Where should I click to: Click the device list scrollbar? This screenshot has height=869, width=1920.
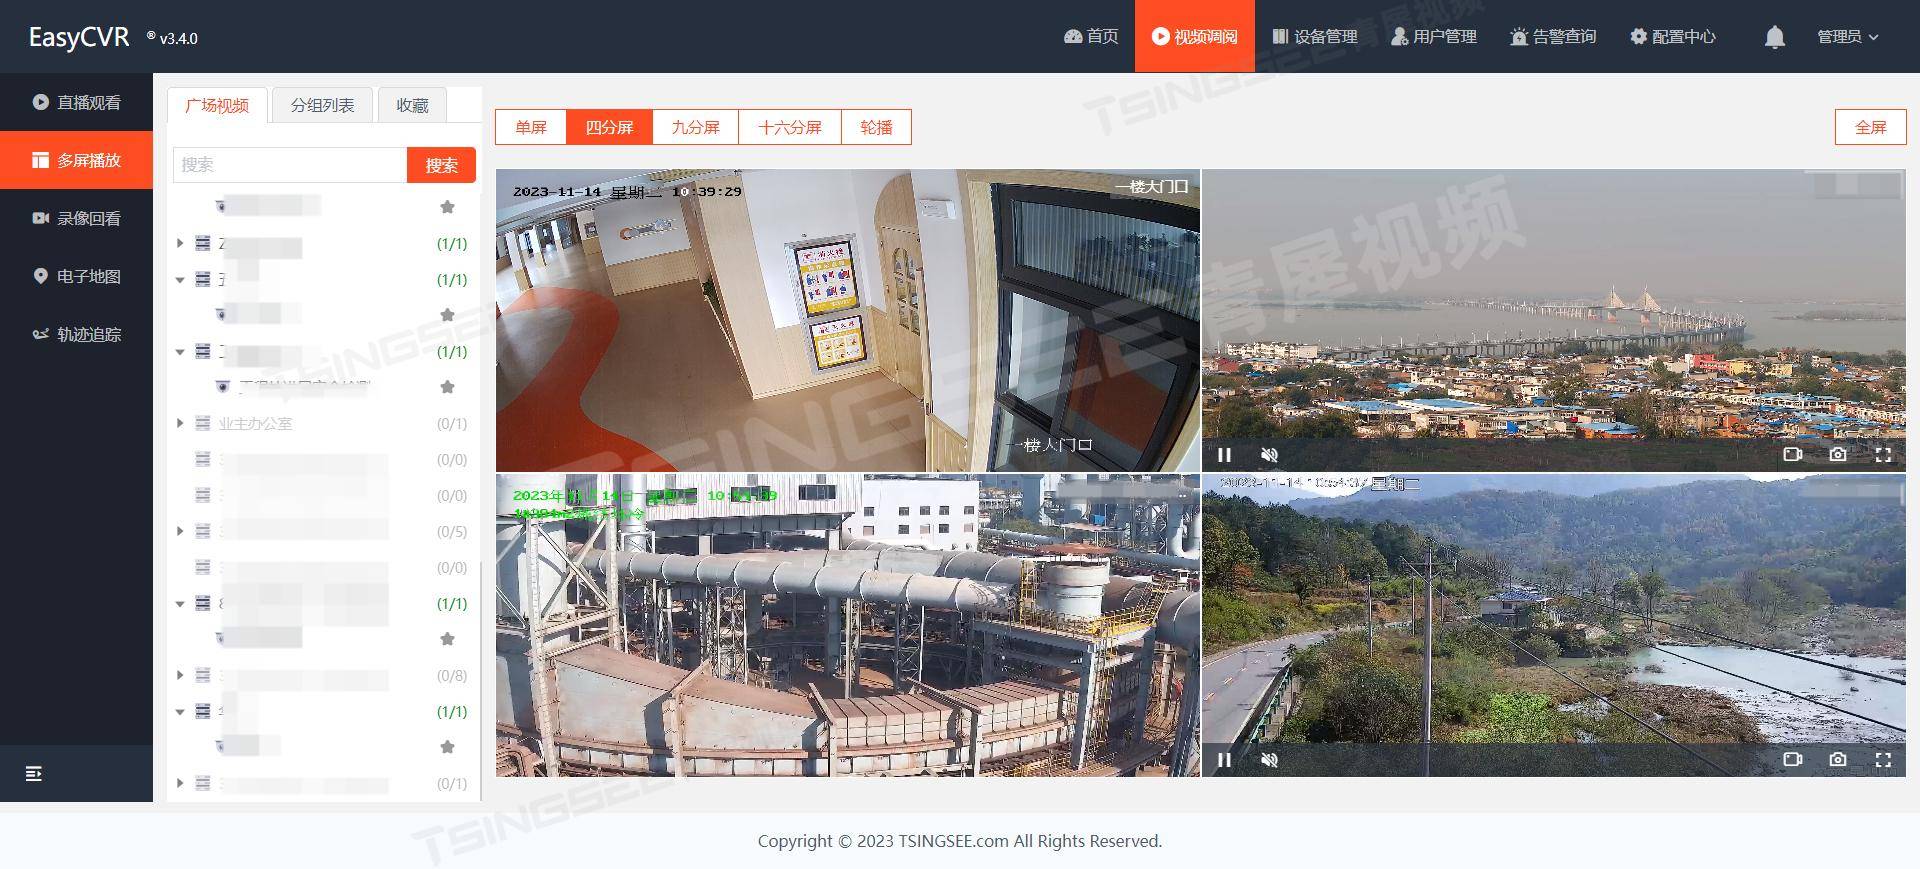click(480, 680)
